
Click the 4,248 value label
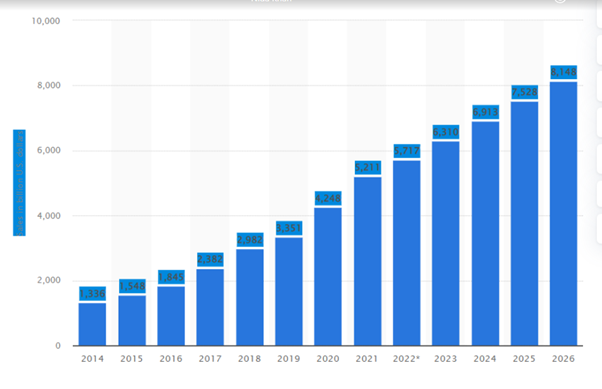(x=328, y=198)
